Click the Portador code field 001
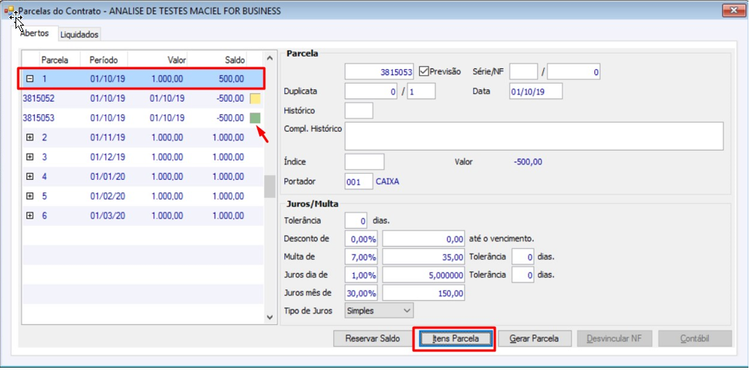The image size is (750, 370). coord(358,182)
